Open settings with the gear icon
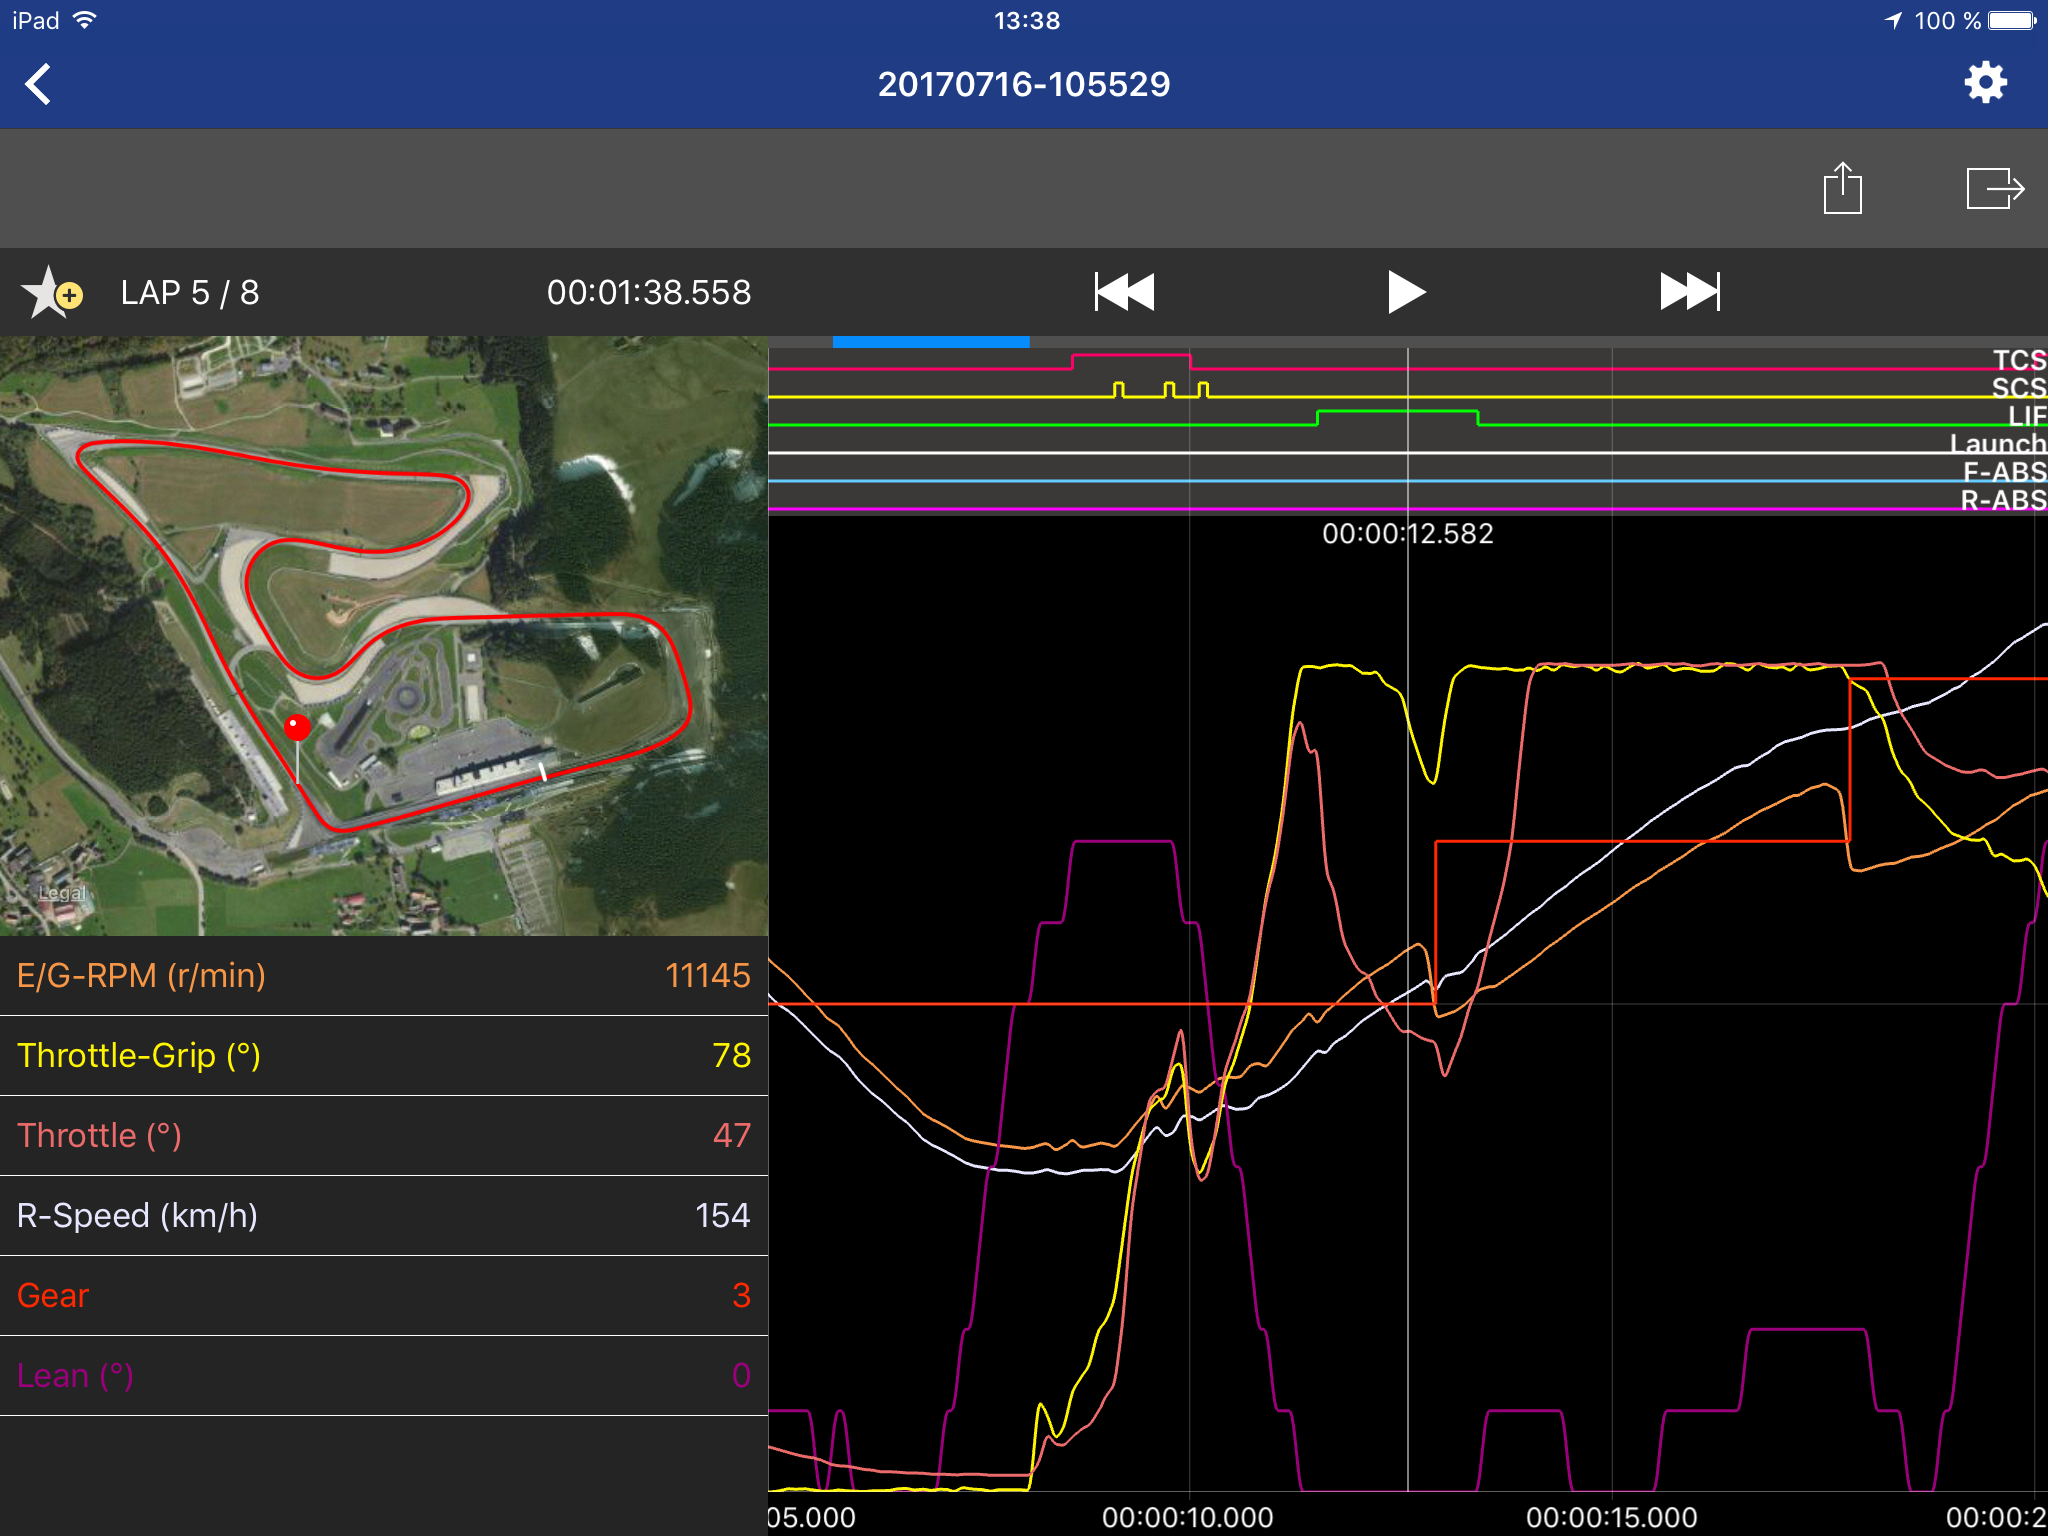This screenshot has height=1536, width=2048. (x=1985, y=83)
